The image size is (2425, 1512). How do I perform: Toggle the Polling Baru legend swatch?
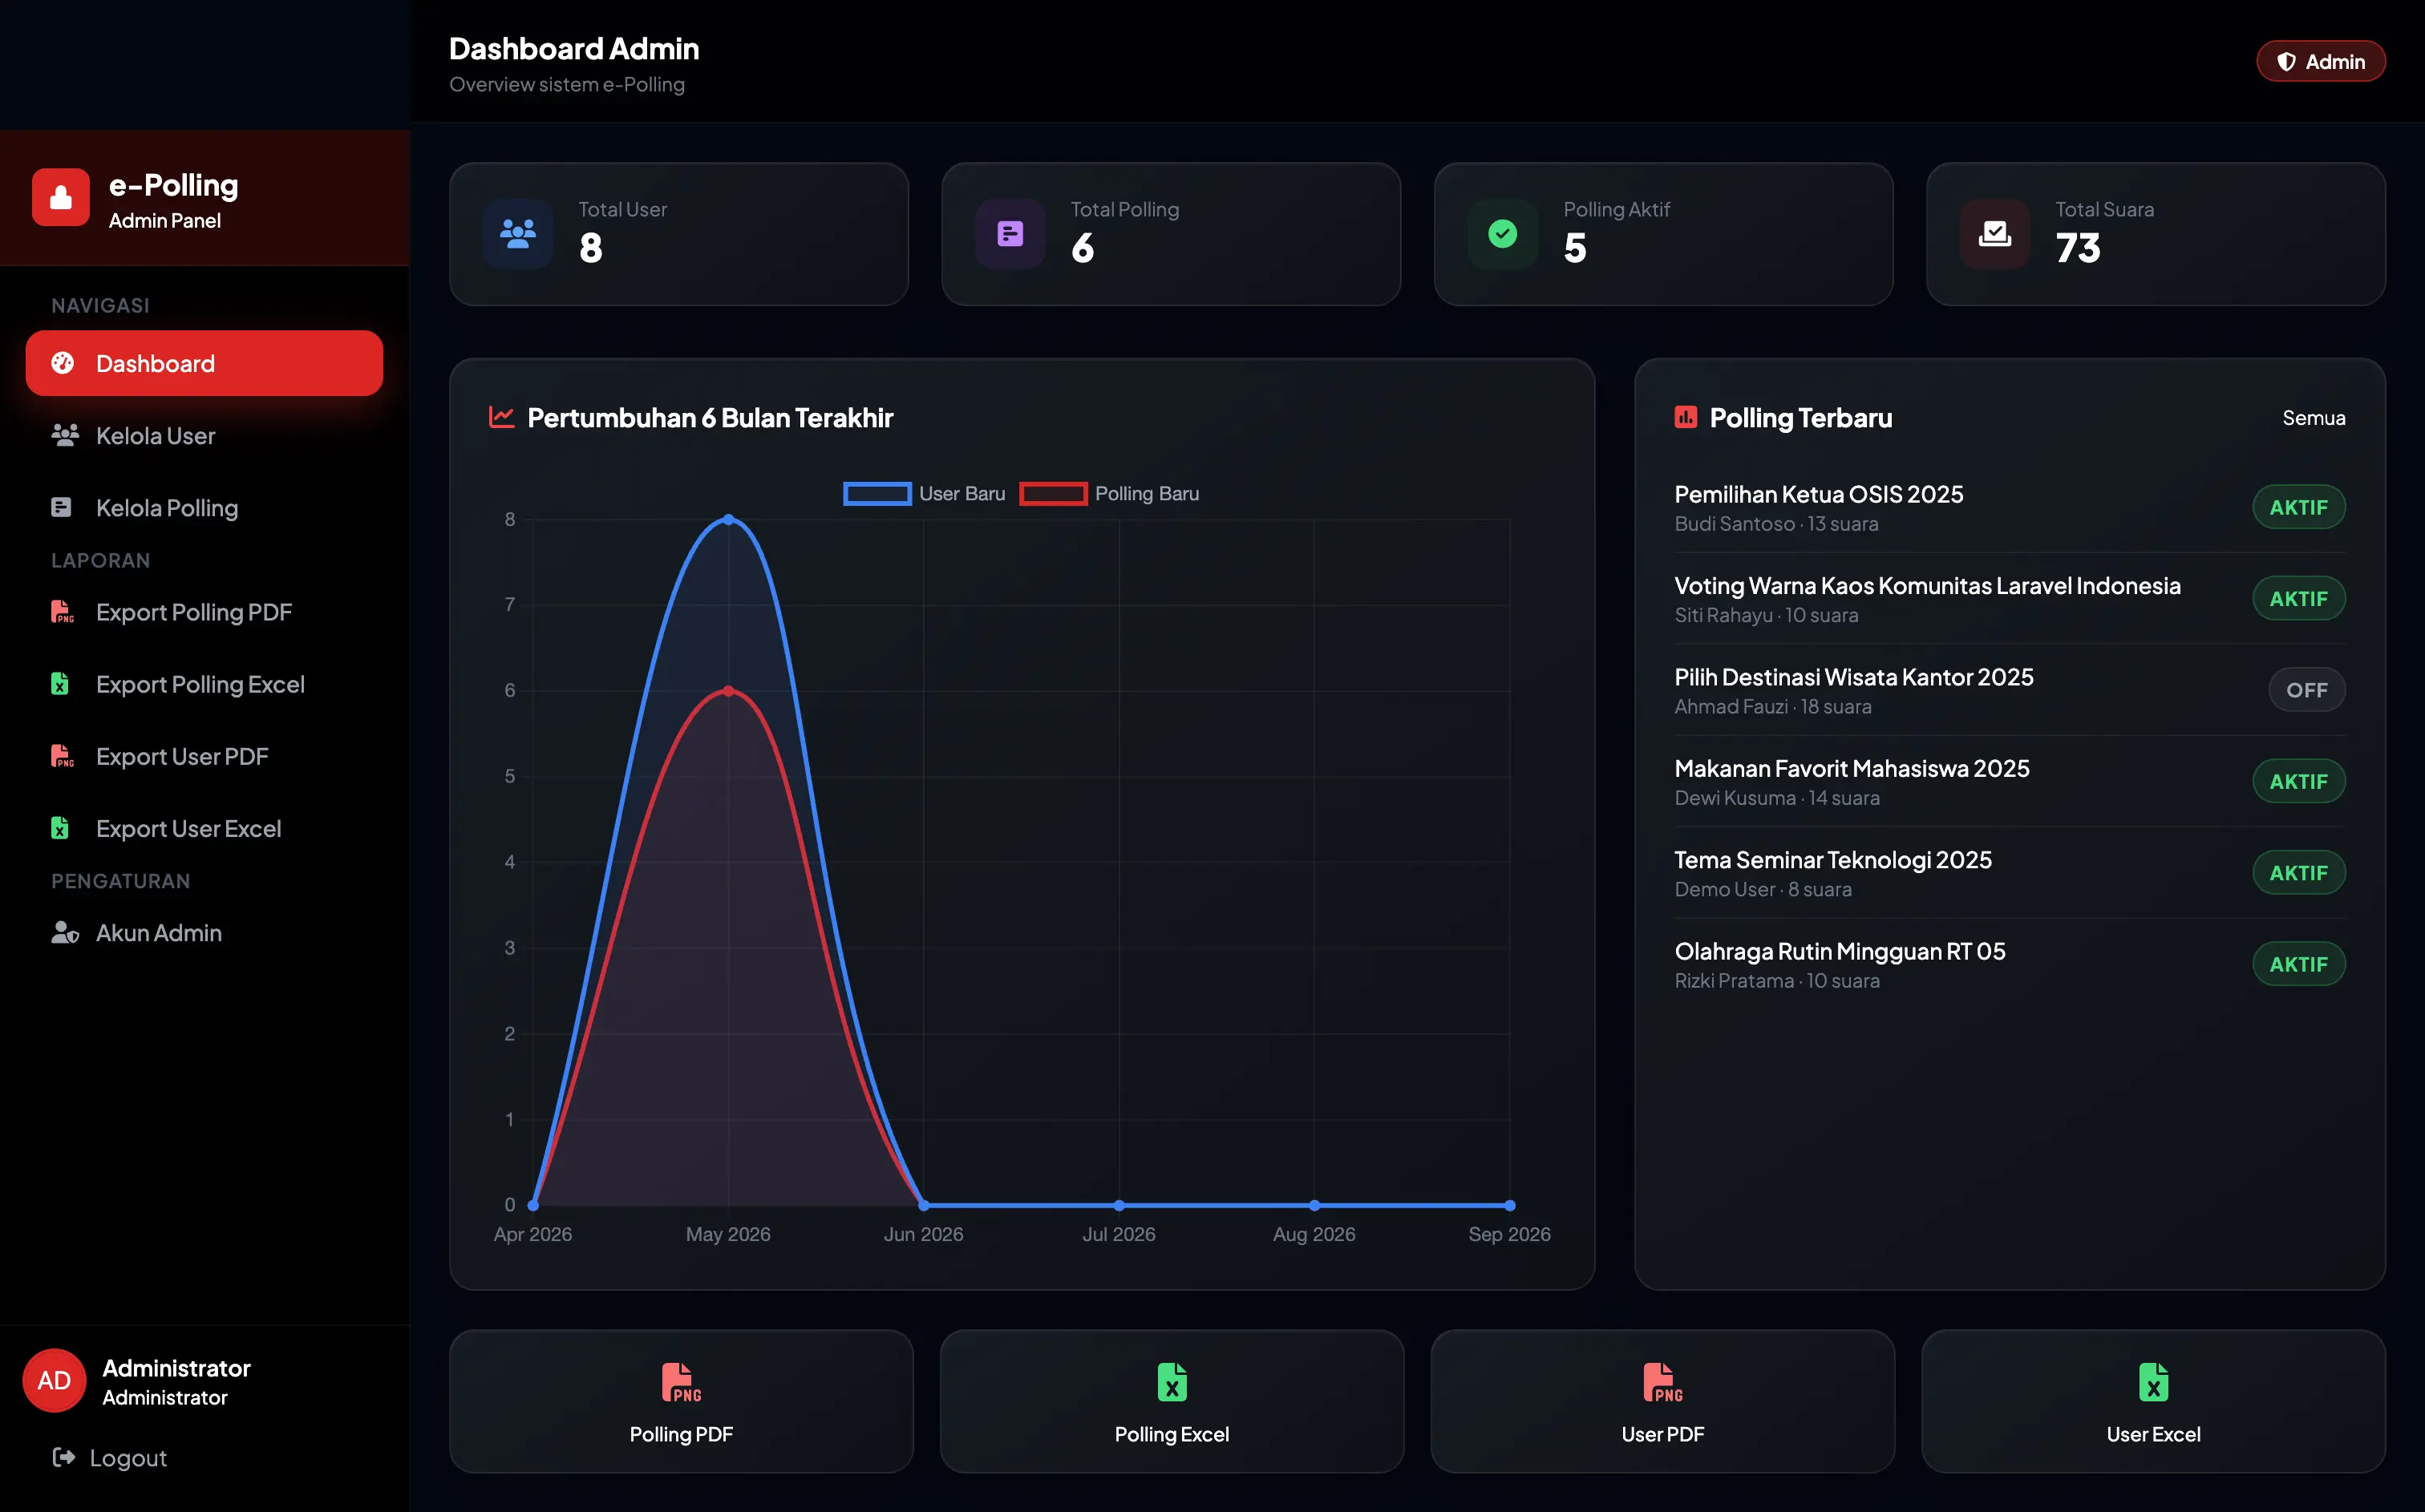[x=1053, y=493]
